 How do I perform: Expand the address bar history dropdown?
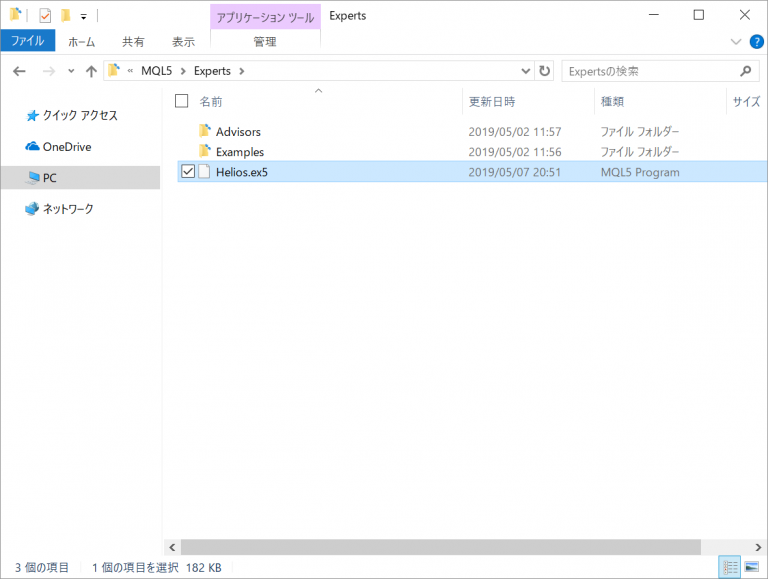[526, 71]
